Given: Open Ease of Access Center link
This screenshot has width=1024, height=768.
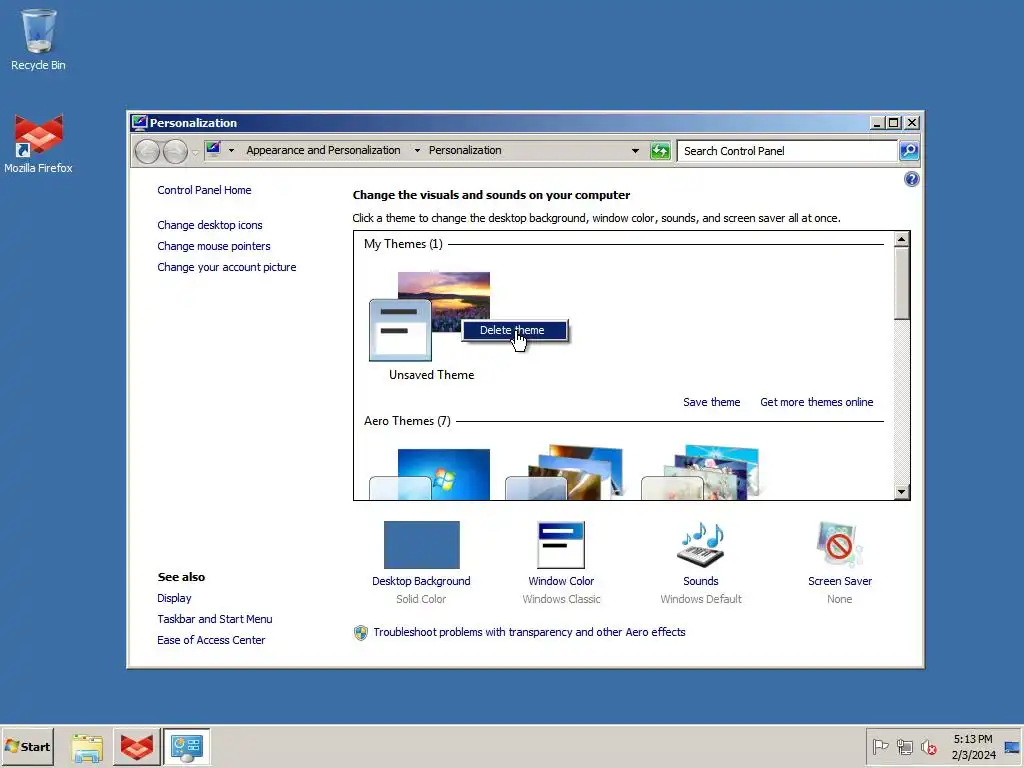Looking at the screenshot, I should [x=211, y=640].
